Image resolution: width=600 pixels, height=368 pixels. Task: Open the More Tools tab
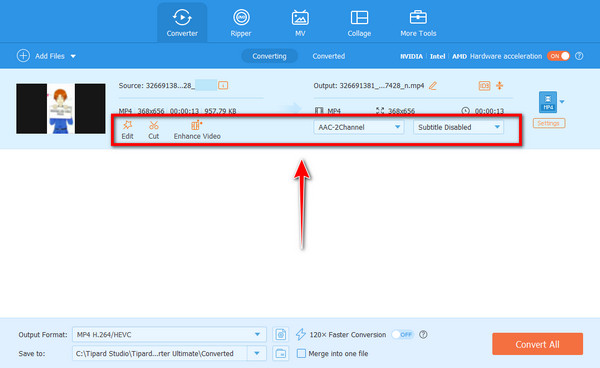418,23
